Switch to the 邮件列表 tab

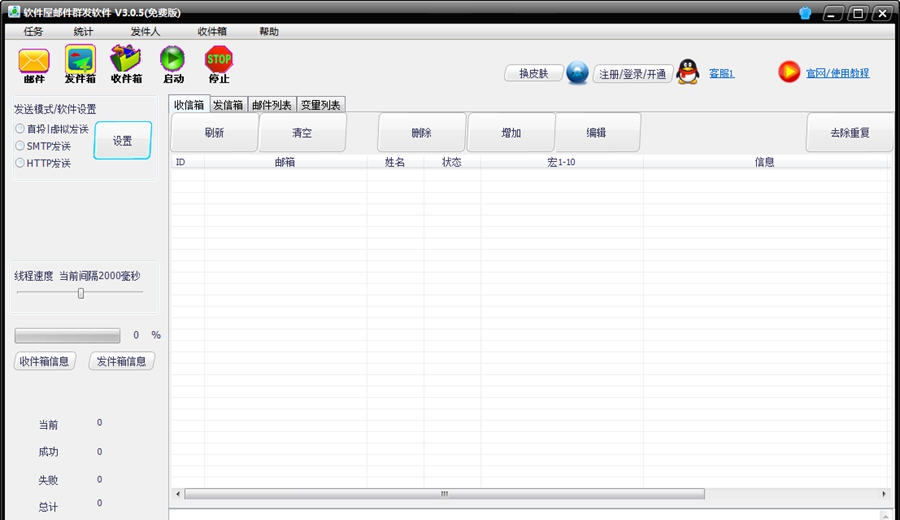(x=271, y=104)
